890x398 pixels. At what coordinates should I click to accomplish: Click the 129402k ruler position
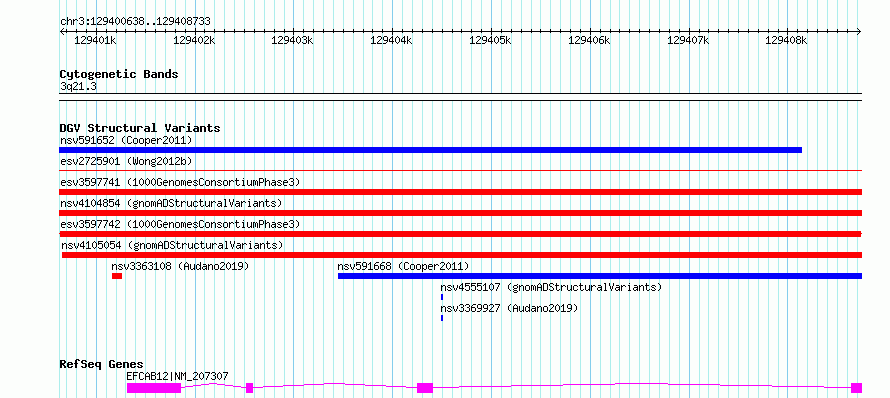pos(195,40)
